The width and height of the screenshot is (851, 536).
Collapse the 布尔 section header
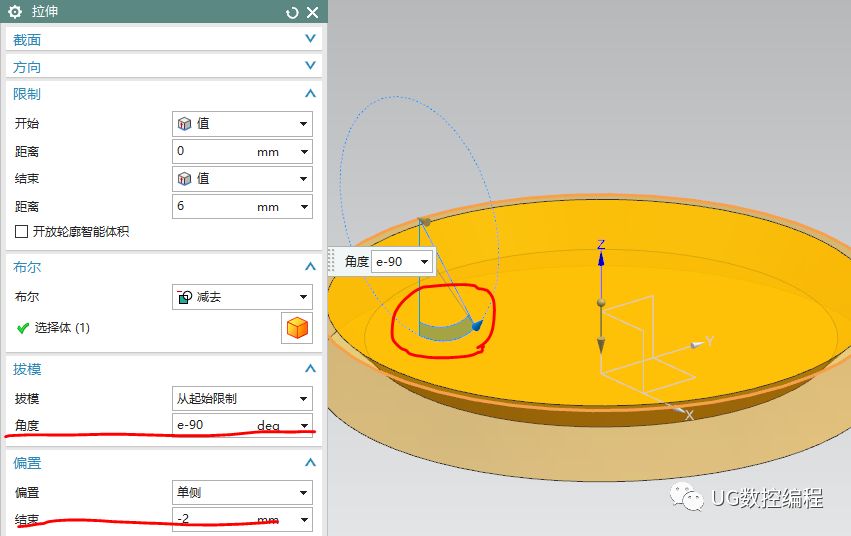[310, 267]
